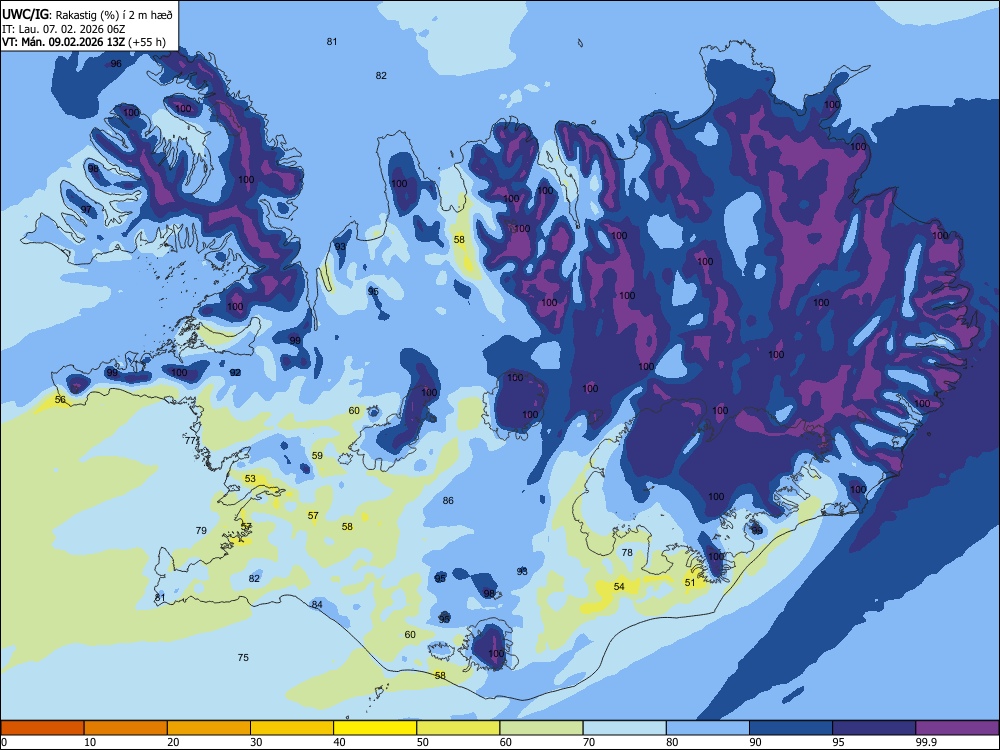
Task: Select the 'VT: Mán. 09.02.2026 13Z (+55 h)' line
Action: click(84, 42)
